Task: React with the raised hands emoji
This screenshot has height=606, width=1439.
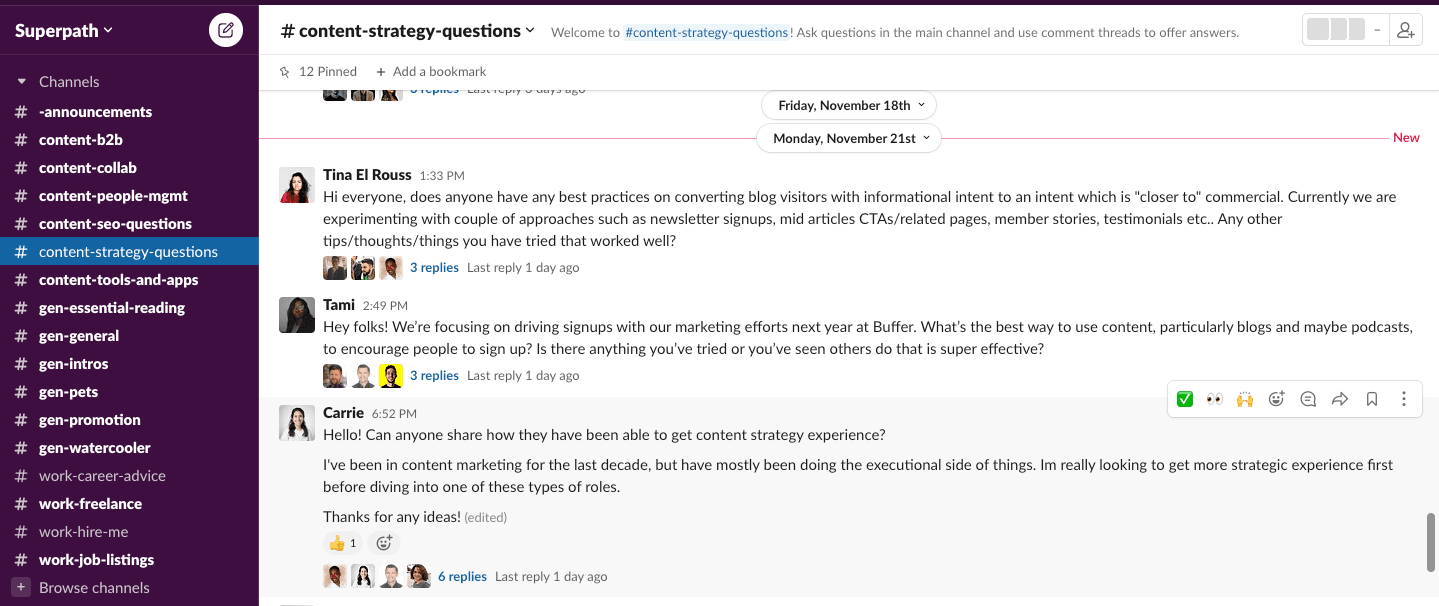Action: click(1245, 399)
